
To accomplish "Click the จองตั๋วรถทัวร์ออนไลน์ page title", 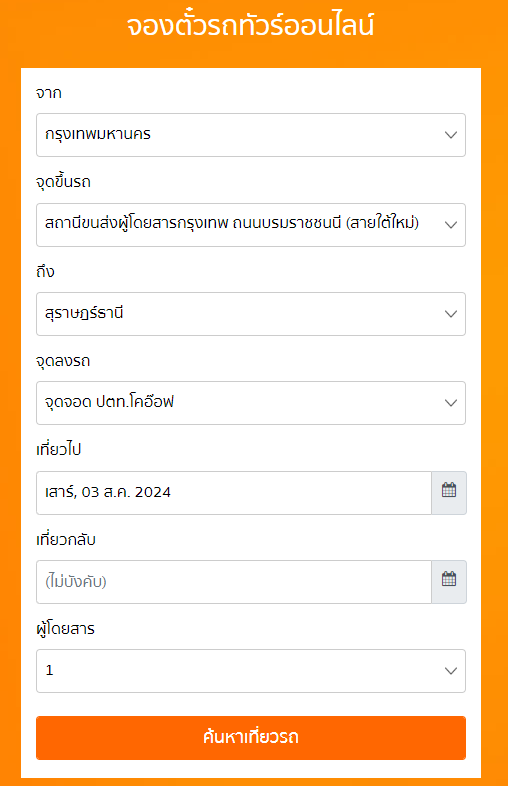I will click(x=250, y=26).
